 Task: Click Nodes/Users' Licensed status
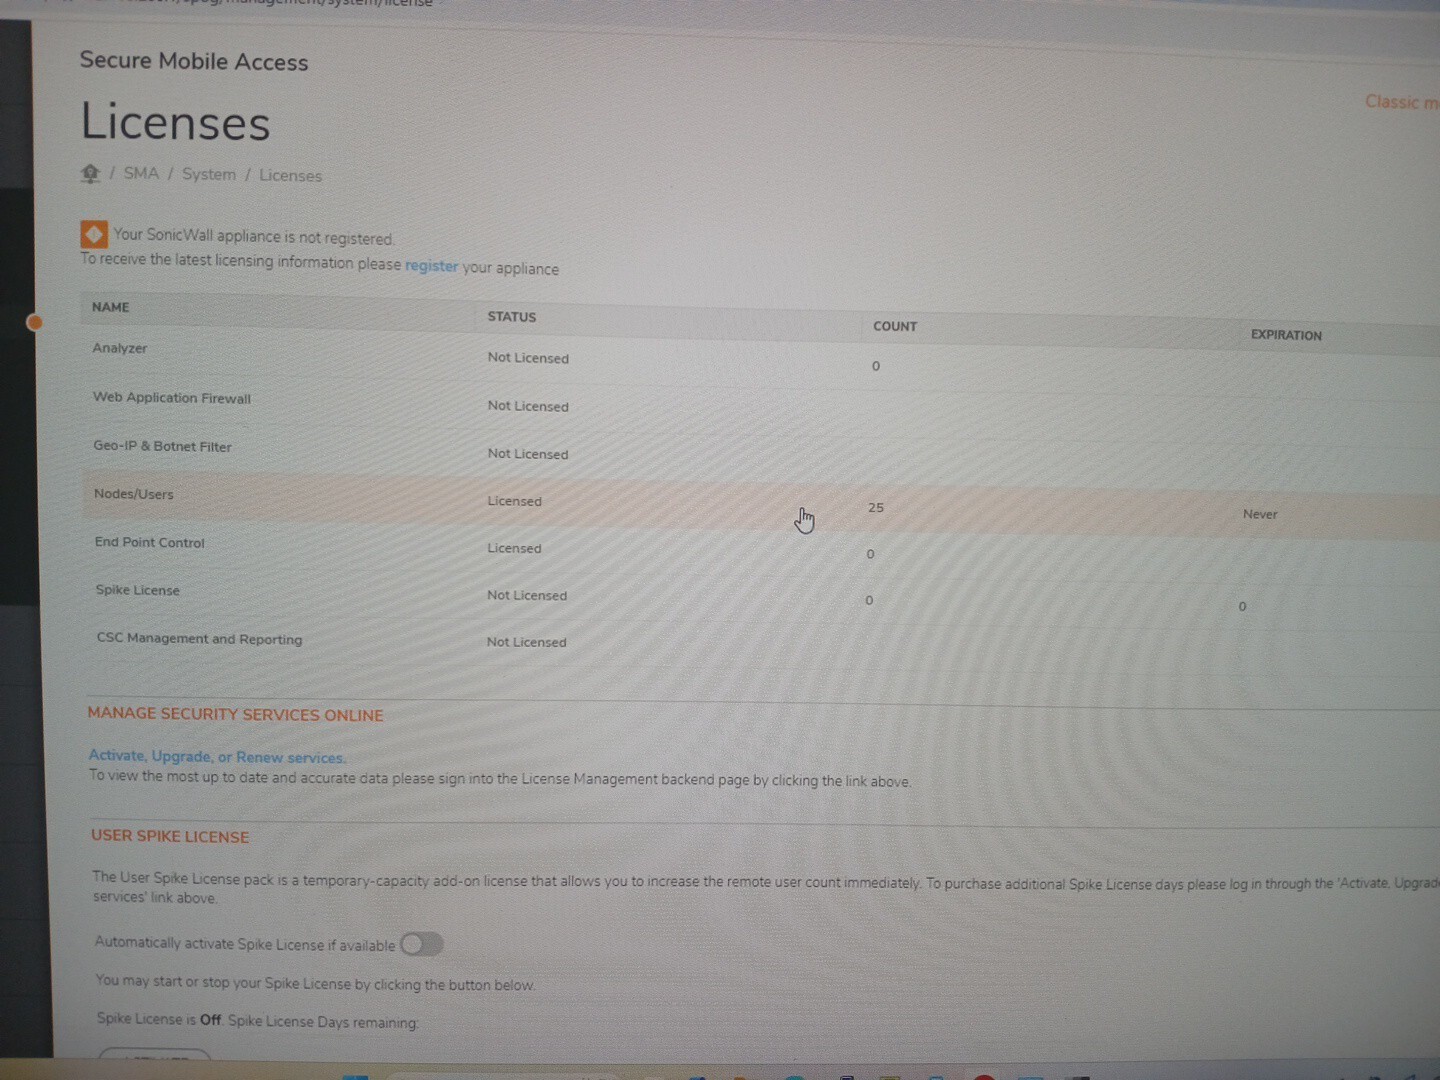coord(514,501)
